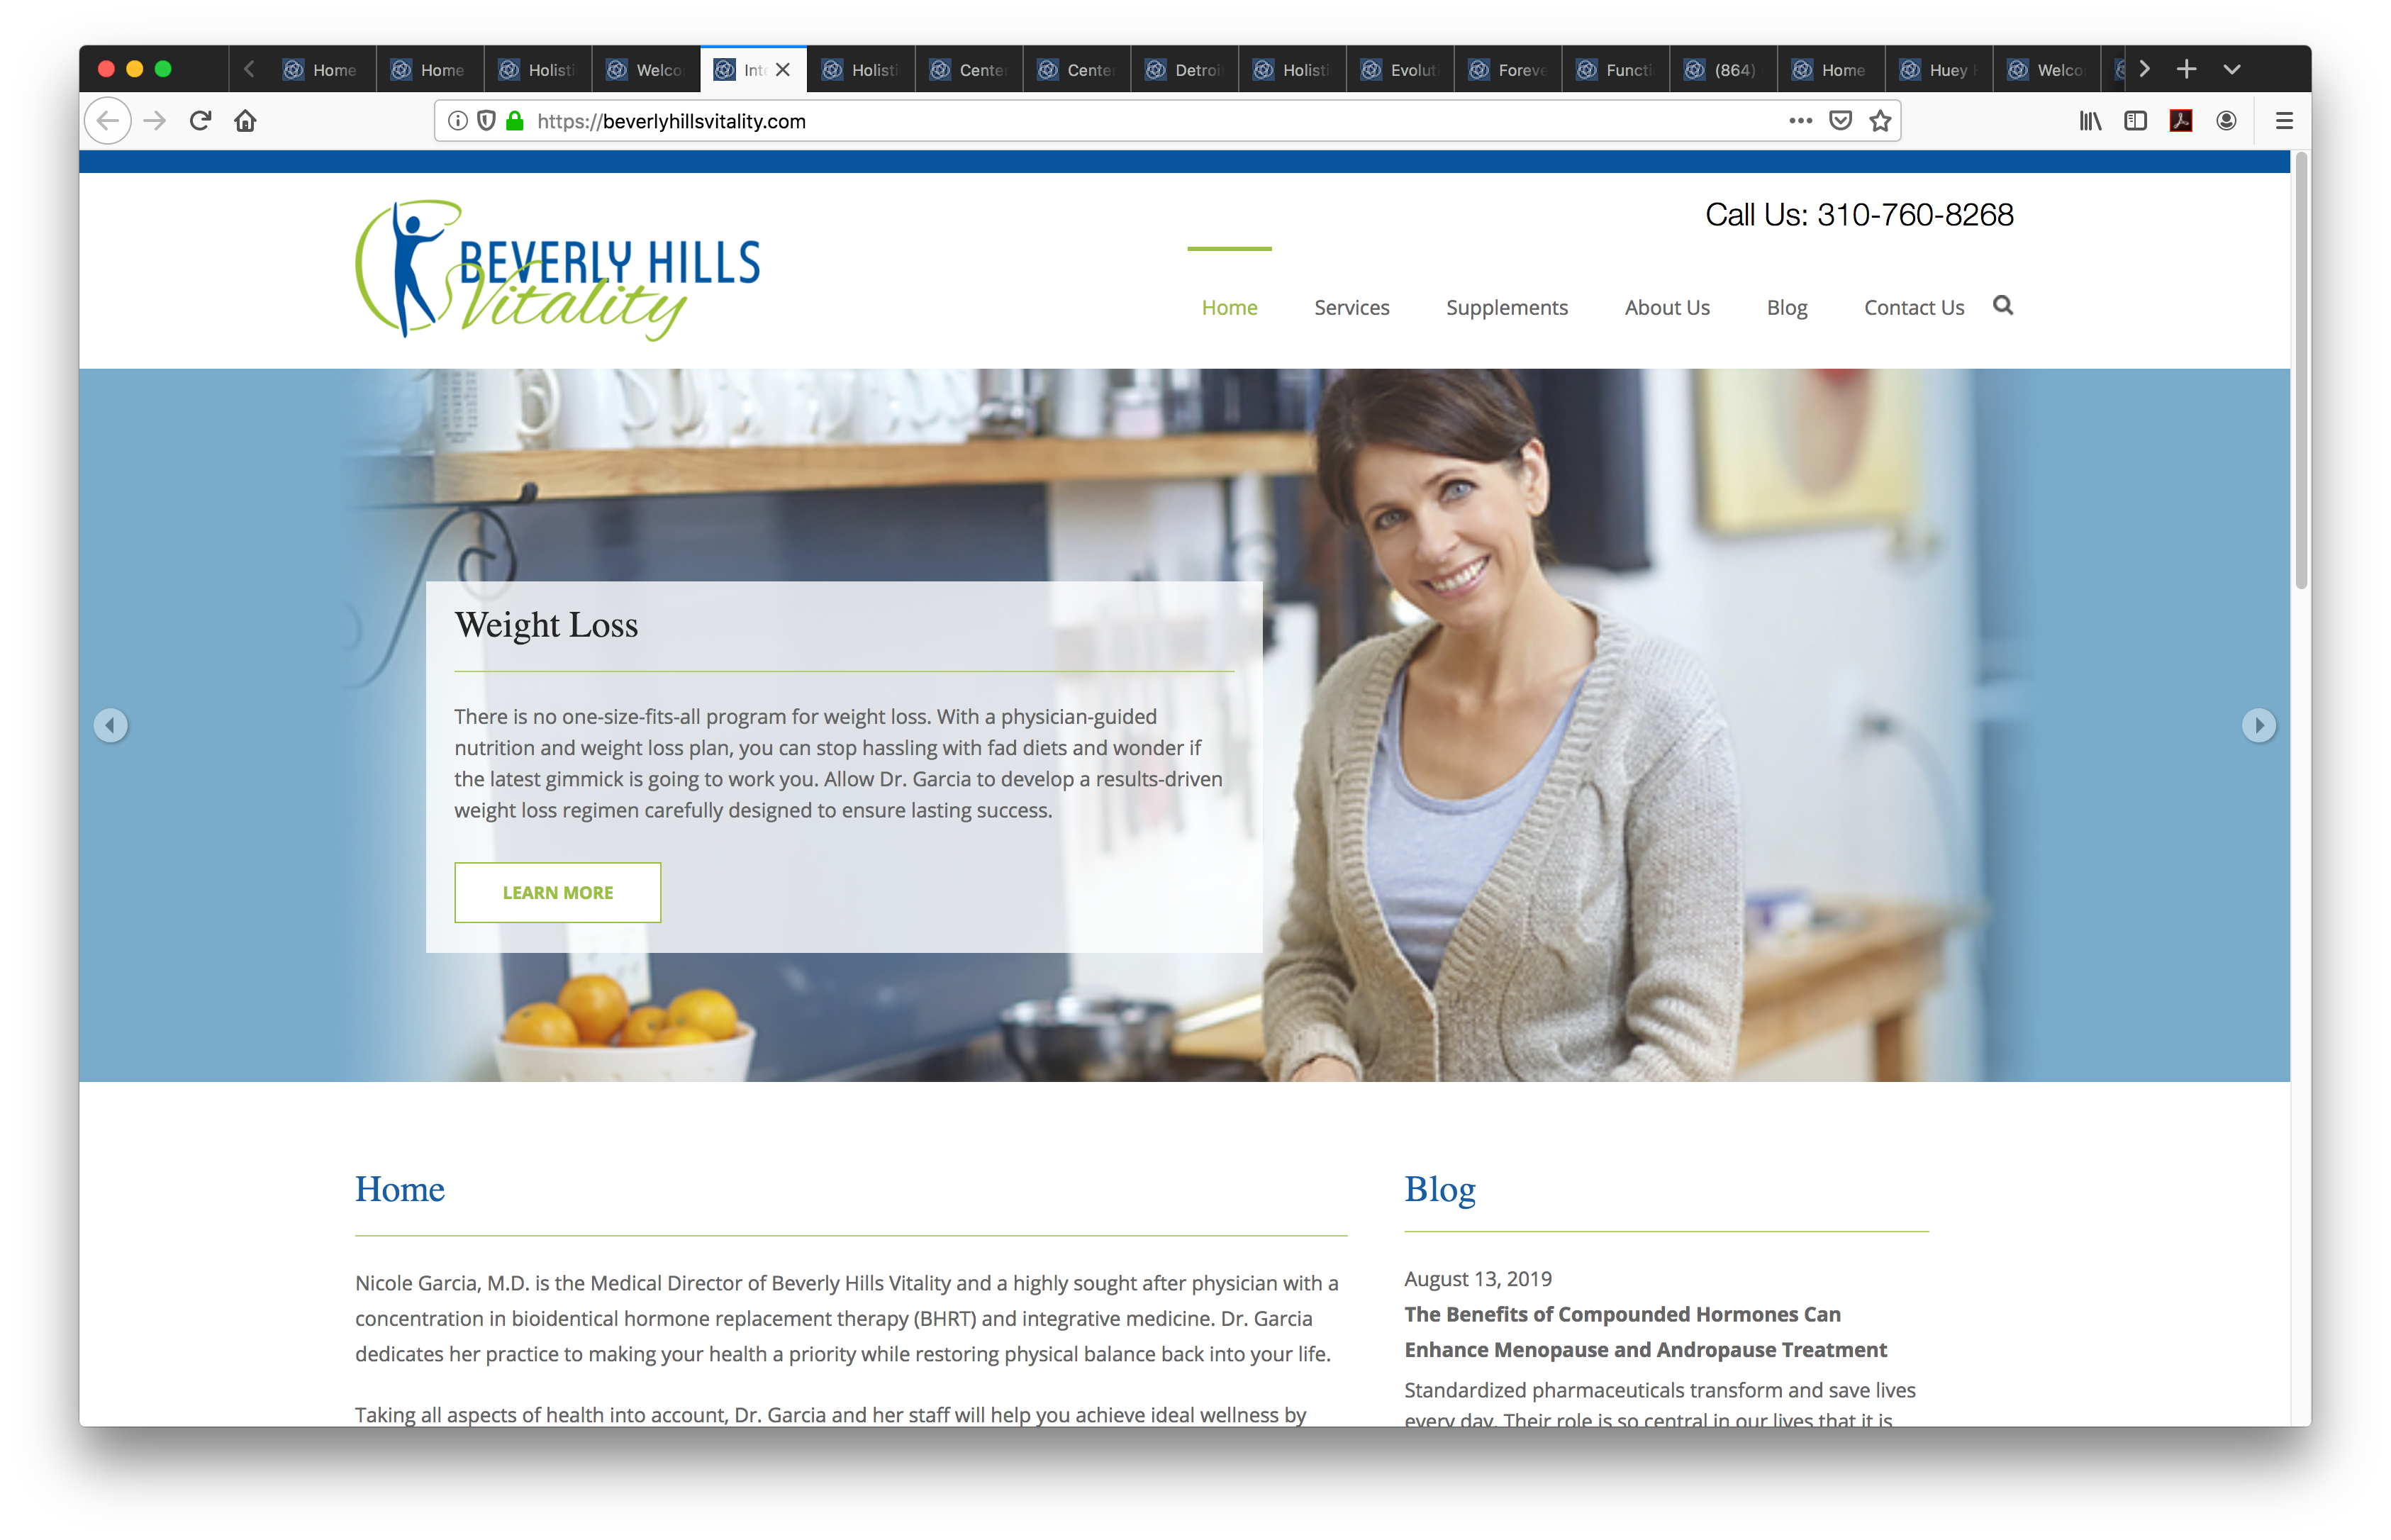Viewport: 2391px width, 1540px height.
Task: Save page to Pocket icon
Action: (1840, 121)
